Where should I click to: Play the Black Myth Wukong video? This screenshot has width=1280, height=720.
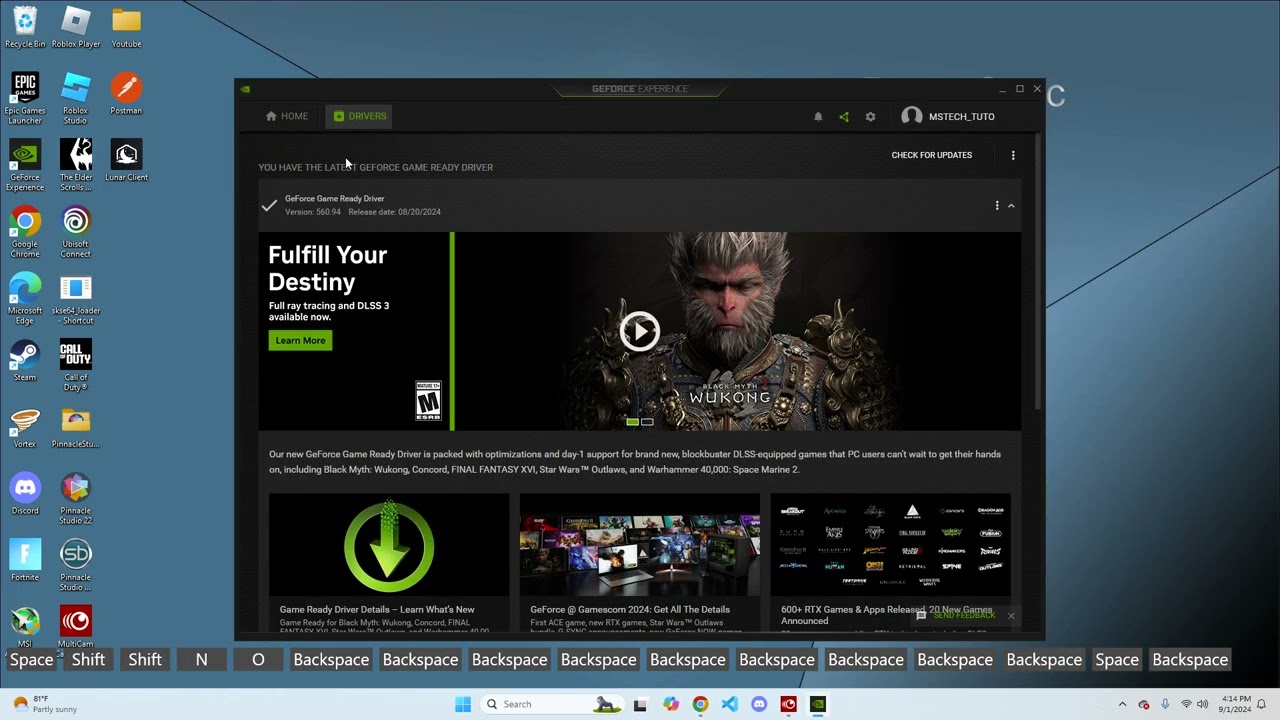(640, 331)
